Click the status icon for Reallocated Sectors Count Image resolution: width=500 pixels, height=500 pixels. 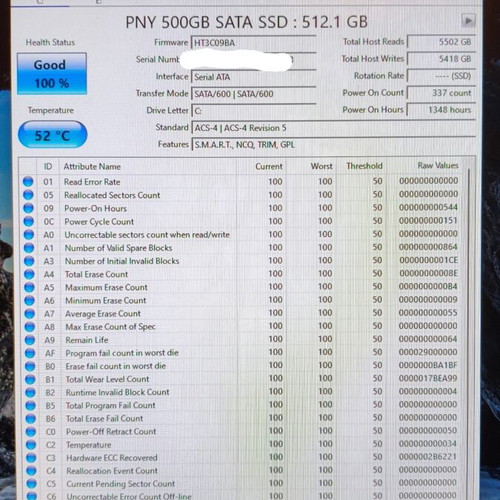coord(28,195)
